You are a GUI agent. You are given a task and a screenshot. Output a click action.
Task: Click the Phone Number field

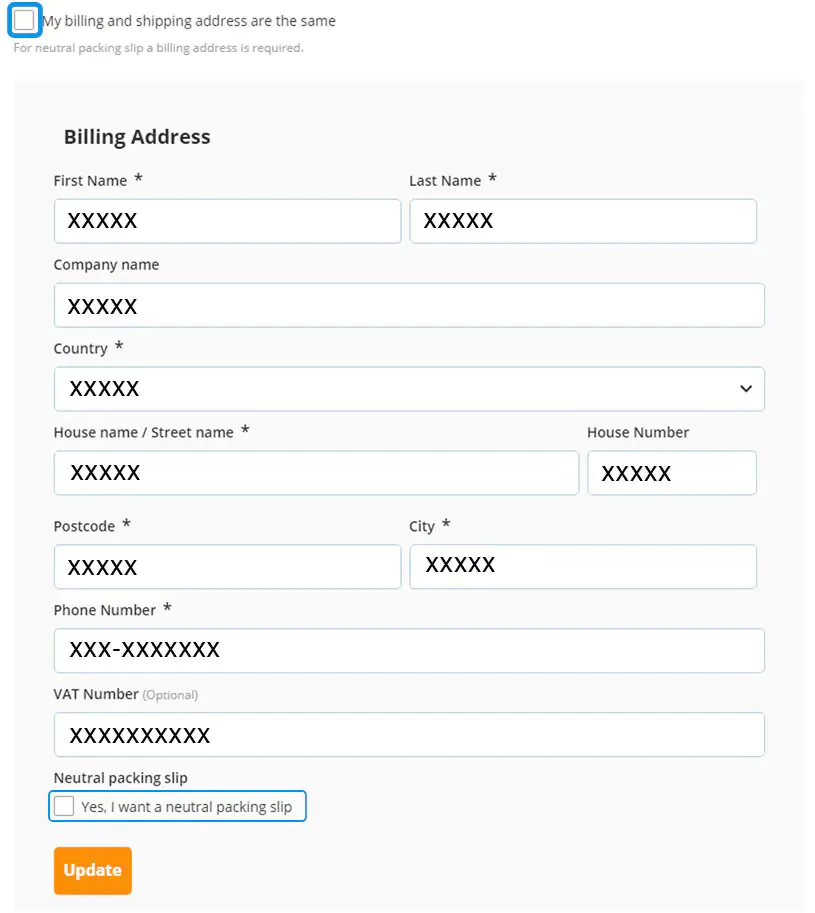click(409, 650)
